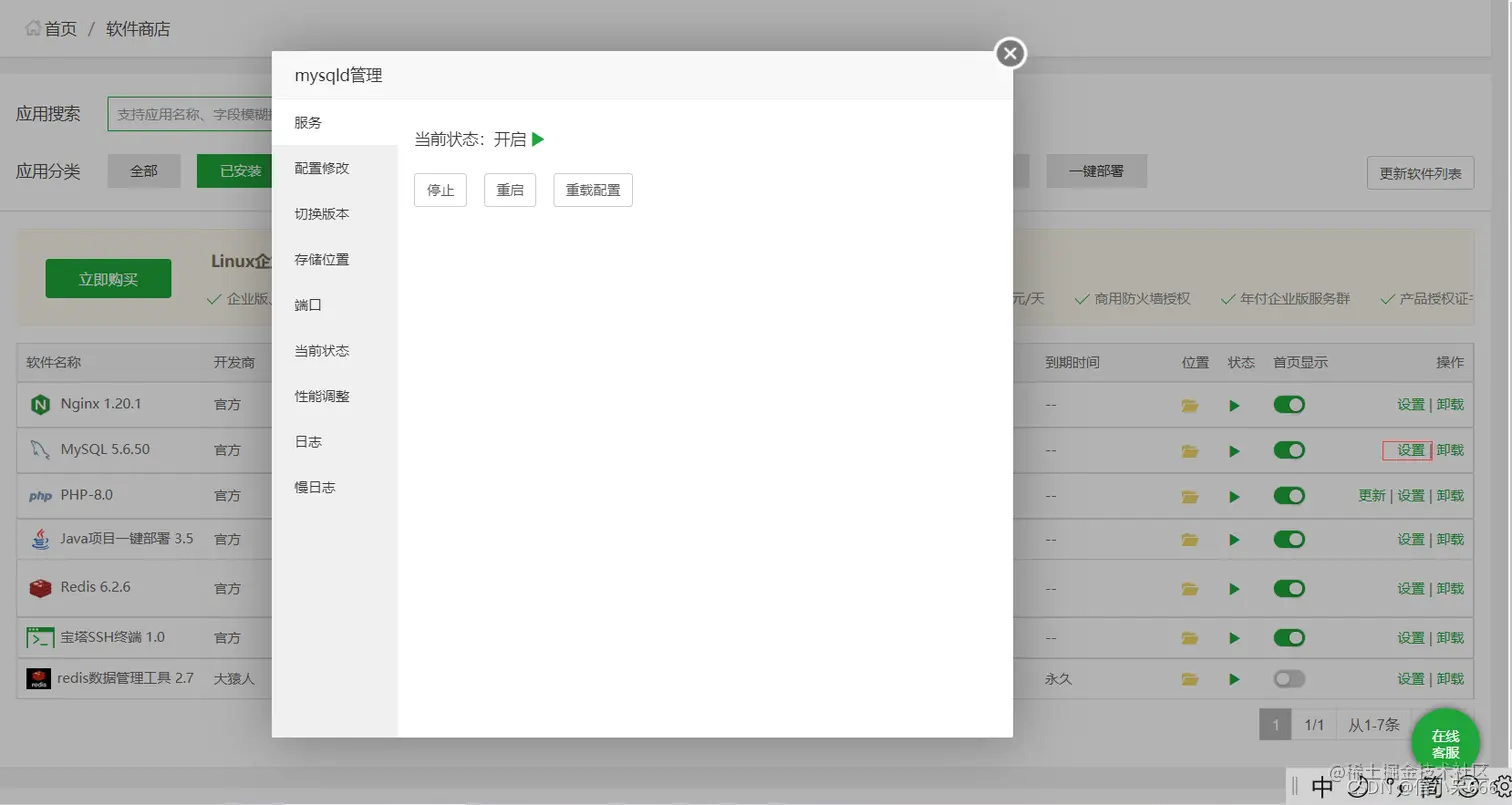
Task: Click redis数据管理工具 row status play icon
Action: click(x=1235, y=679)
